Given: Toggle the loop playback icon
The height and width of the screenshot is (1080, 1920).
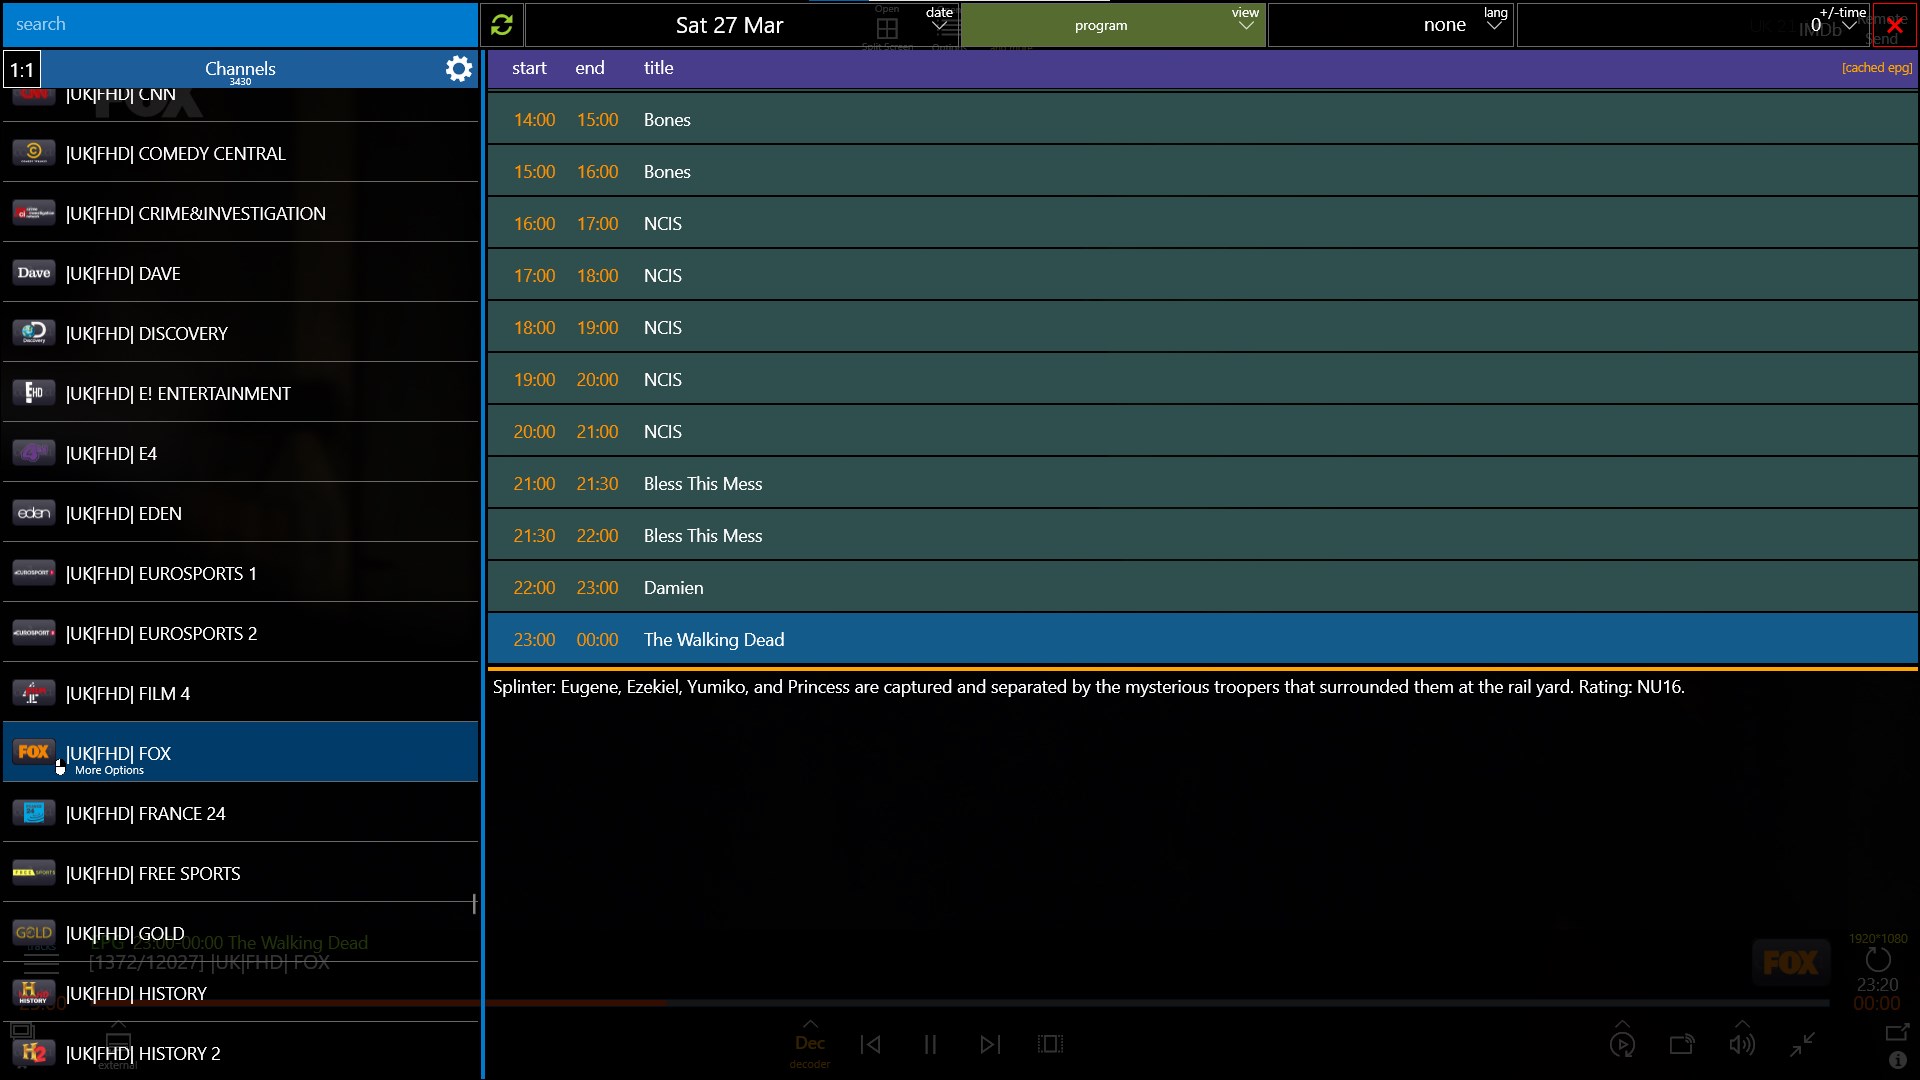Looking at the screenshot, I should (x=1622, y=1043).
